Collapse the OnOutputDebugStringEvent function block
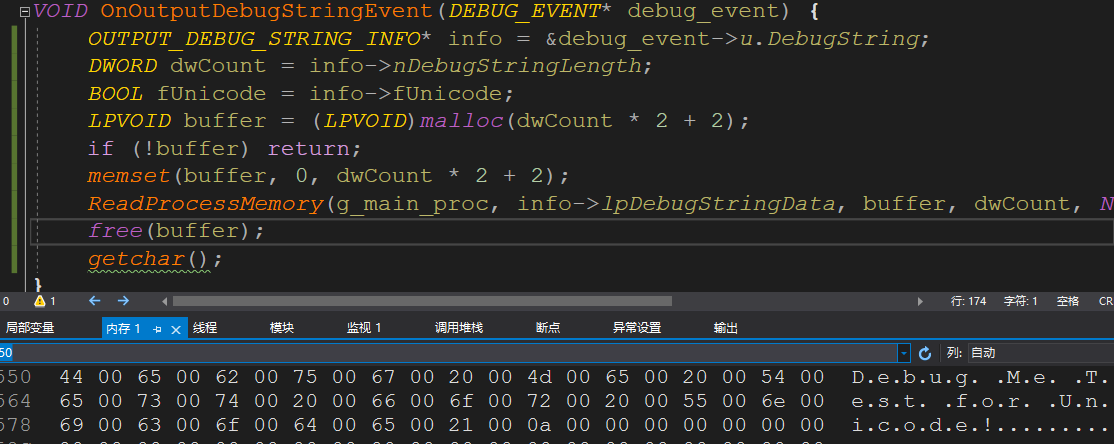The width and height of the screenshot is (1114, 444). click(x=25, y=11)
